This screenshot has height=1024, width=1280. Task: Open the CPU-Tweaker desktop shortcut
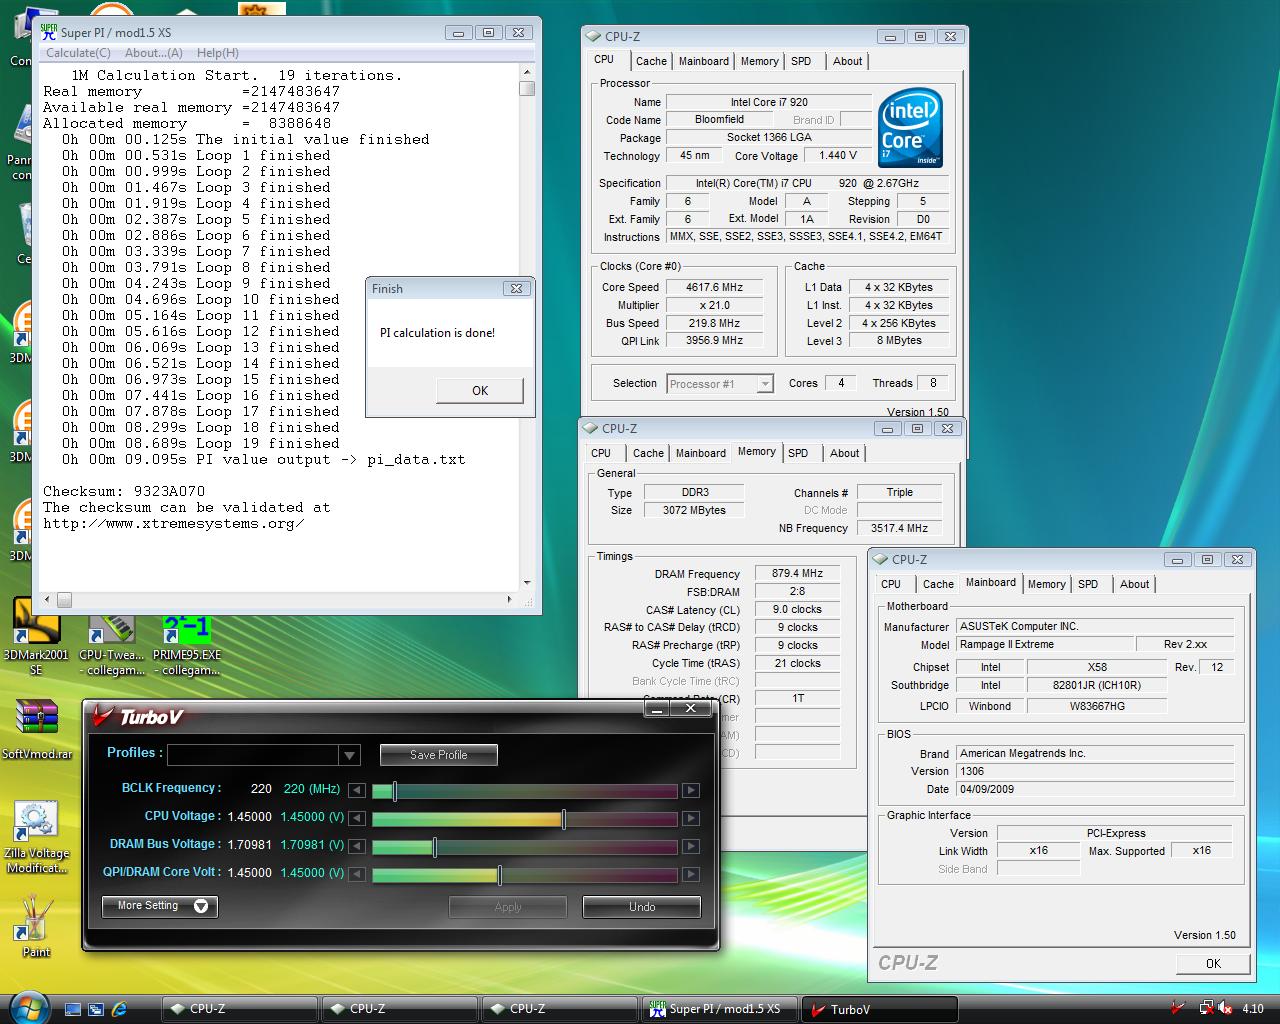[x=112, y=630]
